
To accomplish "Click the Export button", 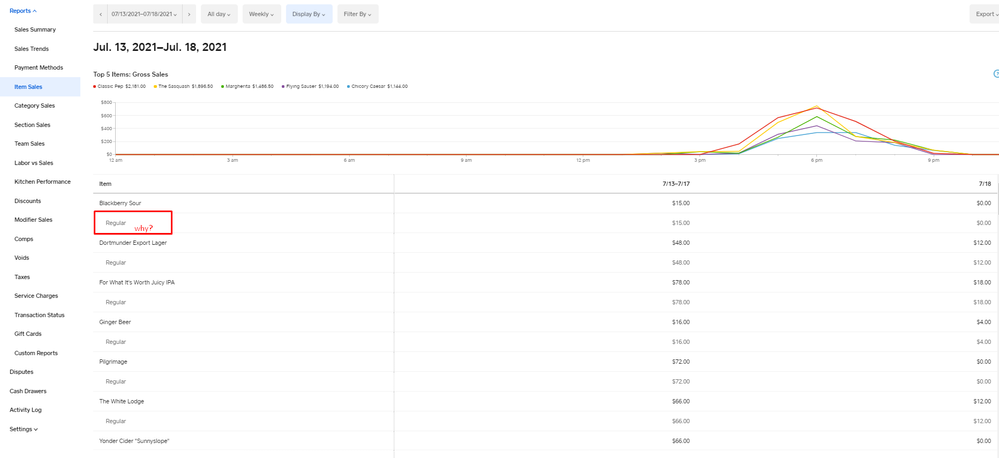I will pos(984,14).
